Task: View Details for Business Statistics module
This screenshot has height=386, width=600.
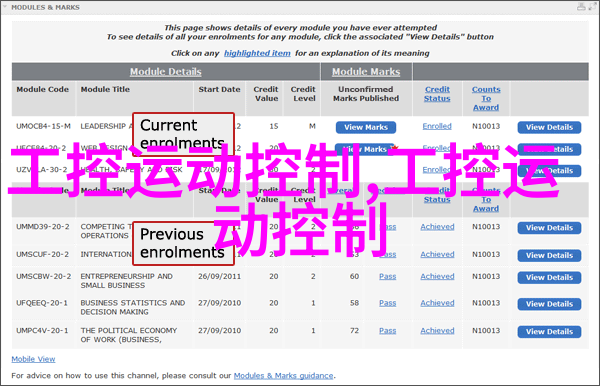Action: (549, 304)
